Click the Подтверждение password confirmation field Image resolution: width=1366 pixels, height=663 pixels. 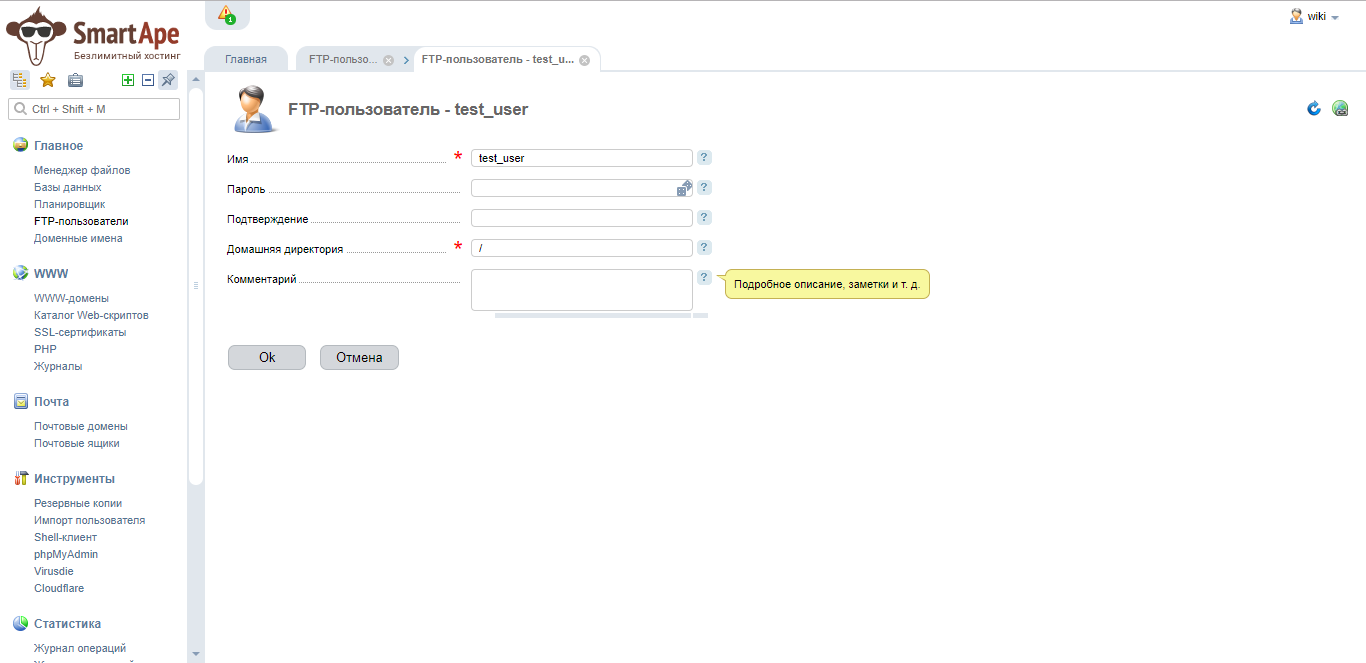pos(581,218)
